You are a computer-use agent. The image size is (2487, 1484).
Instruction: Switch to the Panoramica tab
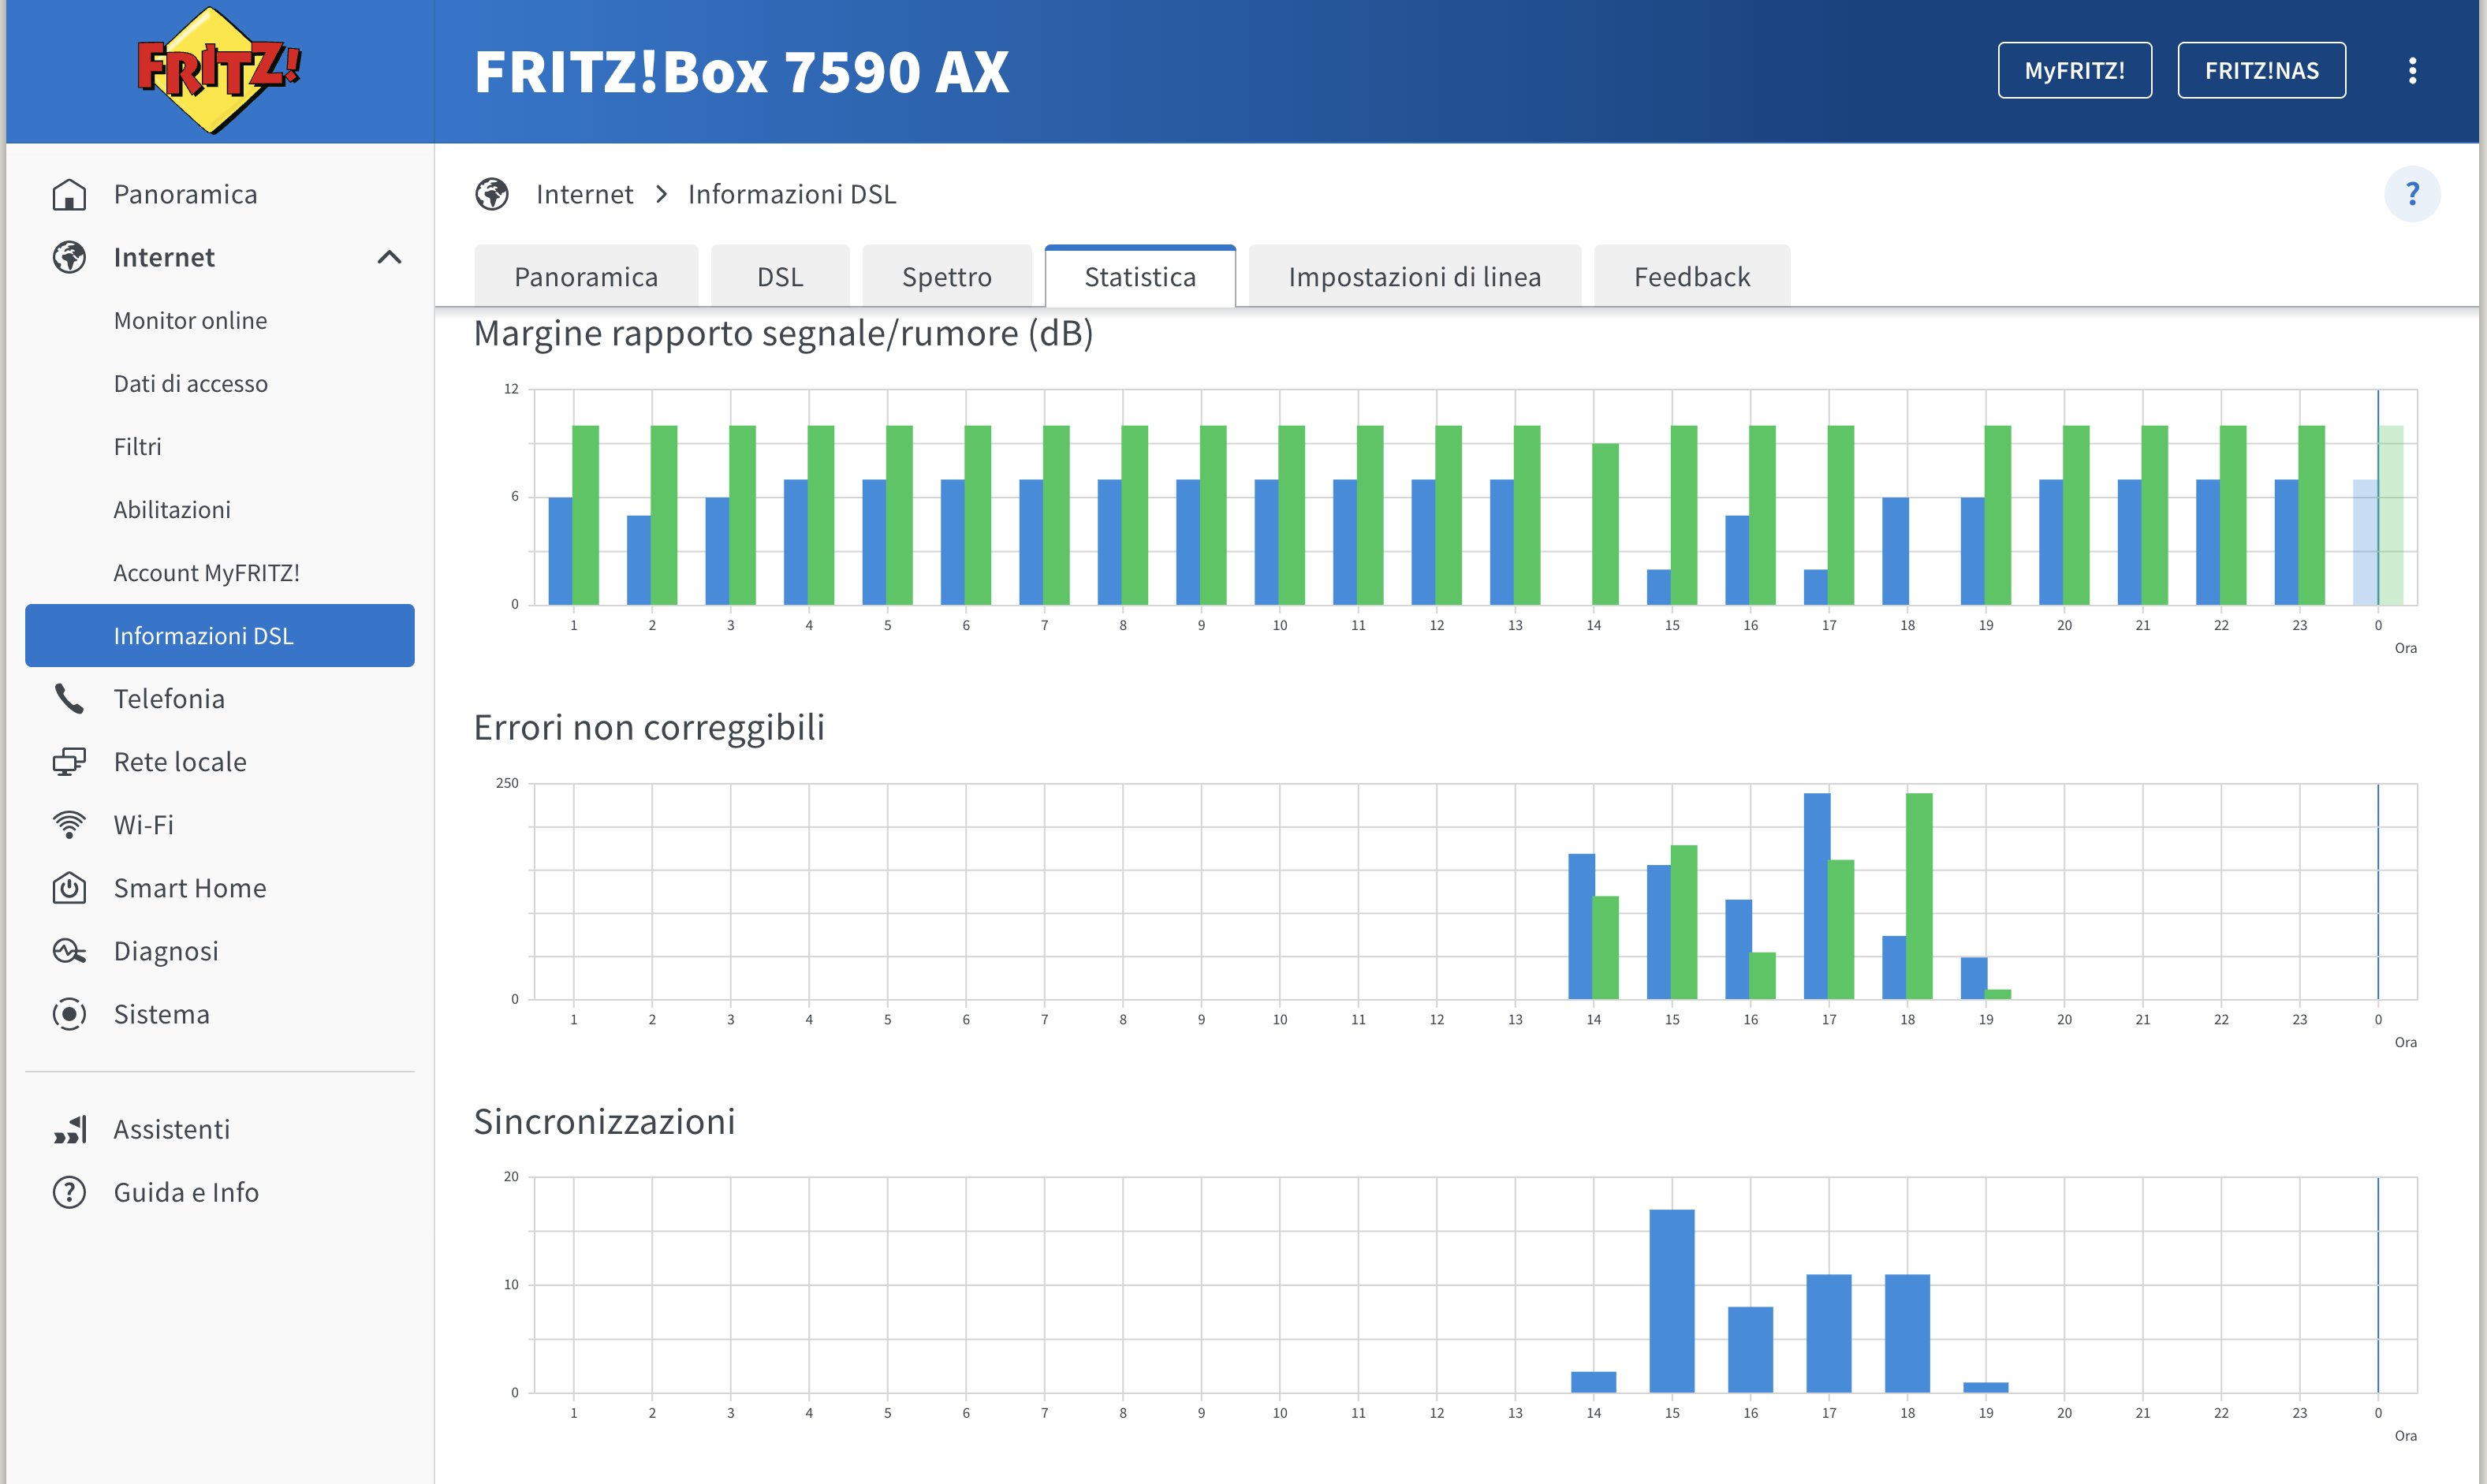(586, 276)
